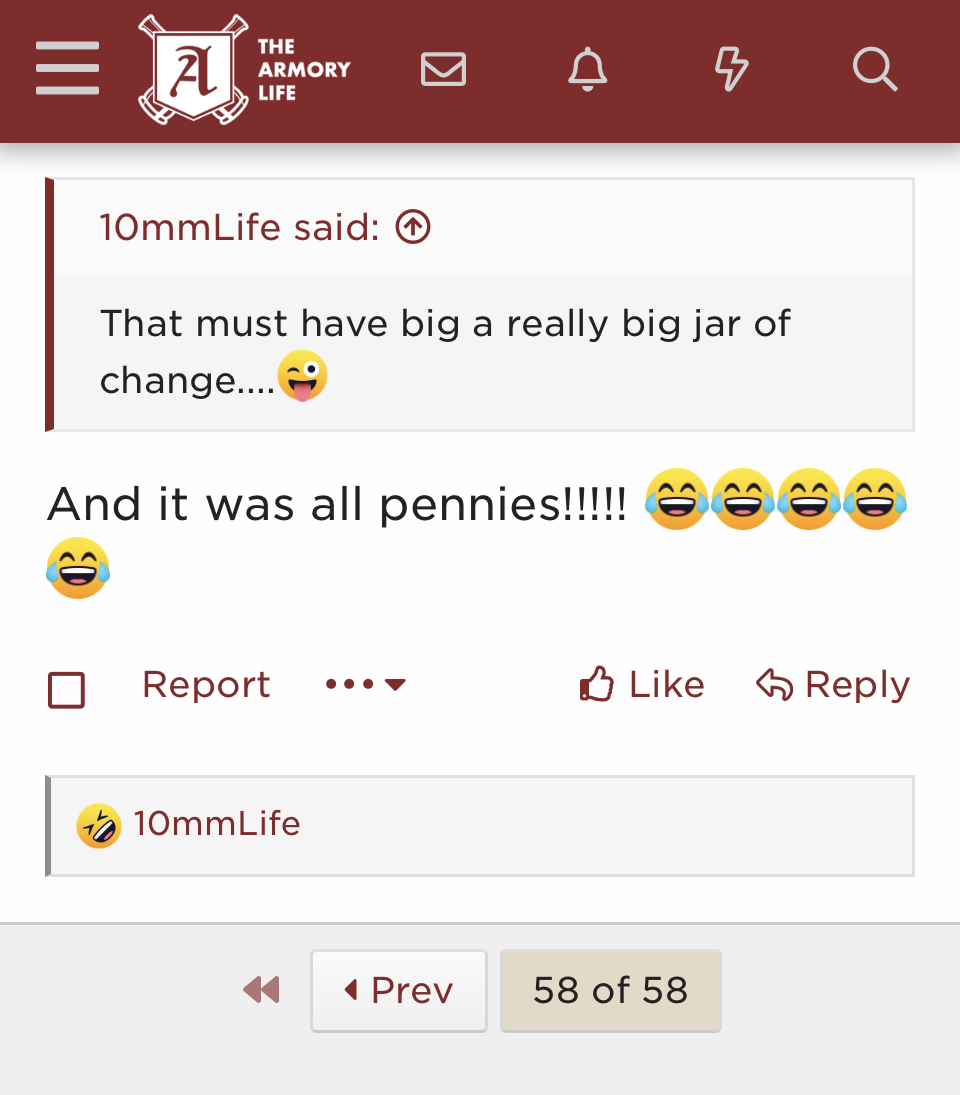Open the alerts bell icon
The height and width of the screenshot is (1095, 960).
pyautogui.click(x=587, y=69)
